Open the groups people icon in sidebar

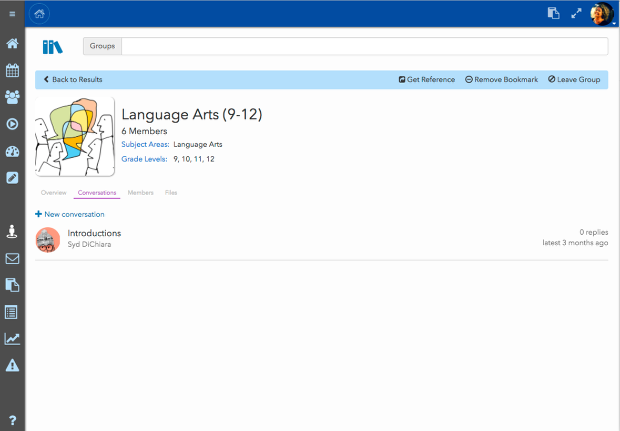tap(12, 97)
